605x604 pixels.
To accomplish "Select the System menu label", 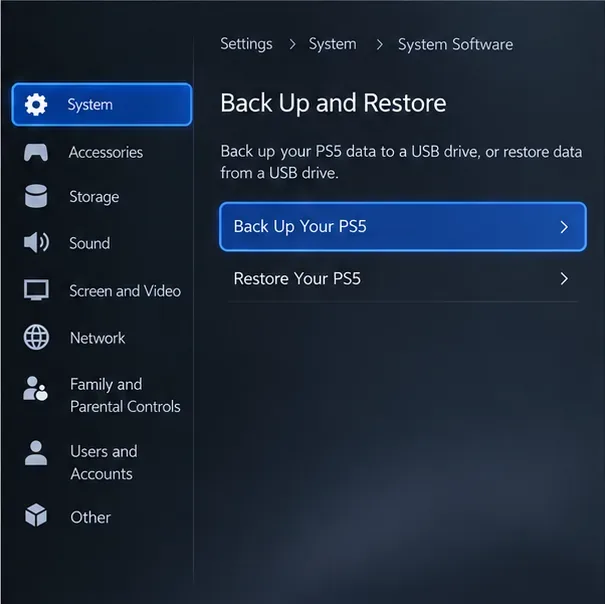I will pos(90,105).
